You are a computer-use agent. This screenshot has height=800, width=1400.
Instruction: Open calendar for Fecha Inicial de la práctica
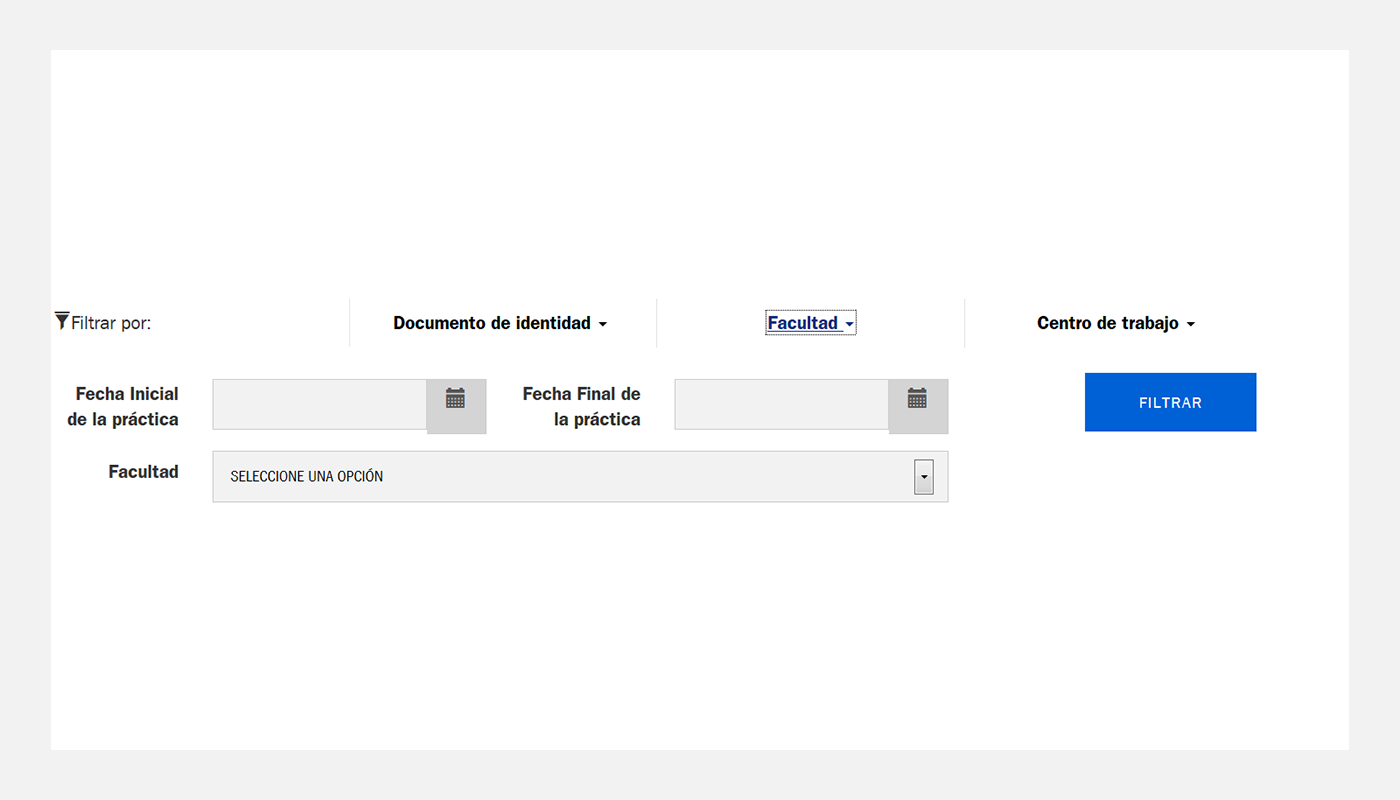tap(456, 406)
